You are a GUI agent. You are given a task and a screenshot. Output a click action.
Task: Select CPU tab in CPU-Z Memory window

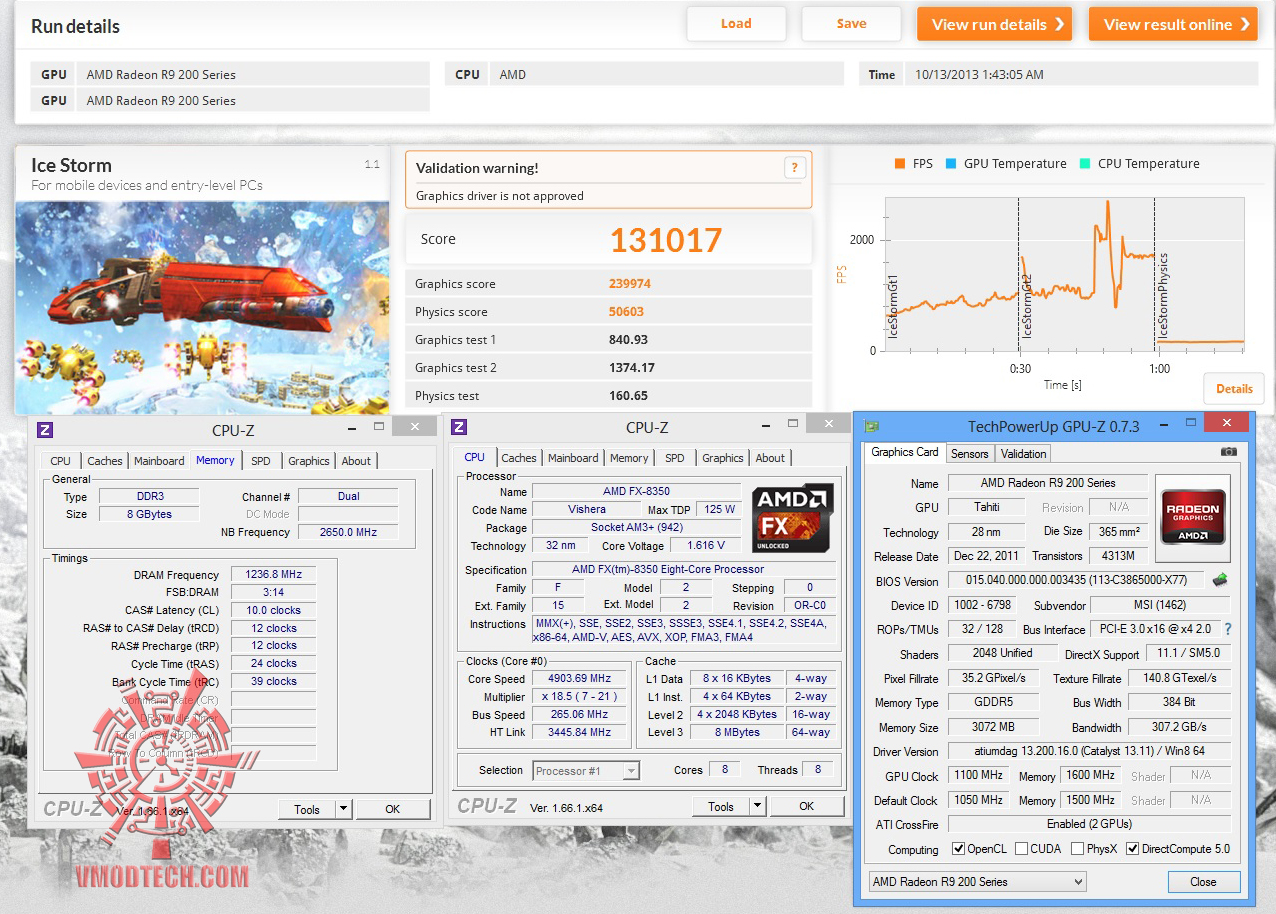click(61, 461)
